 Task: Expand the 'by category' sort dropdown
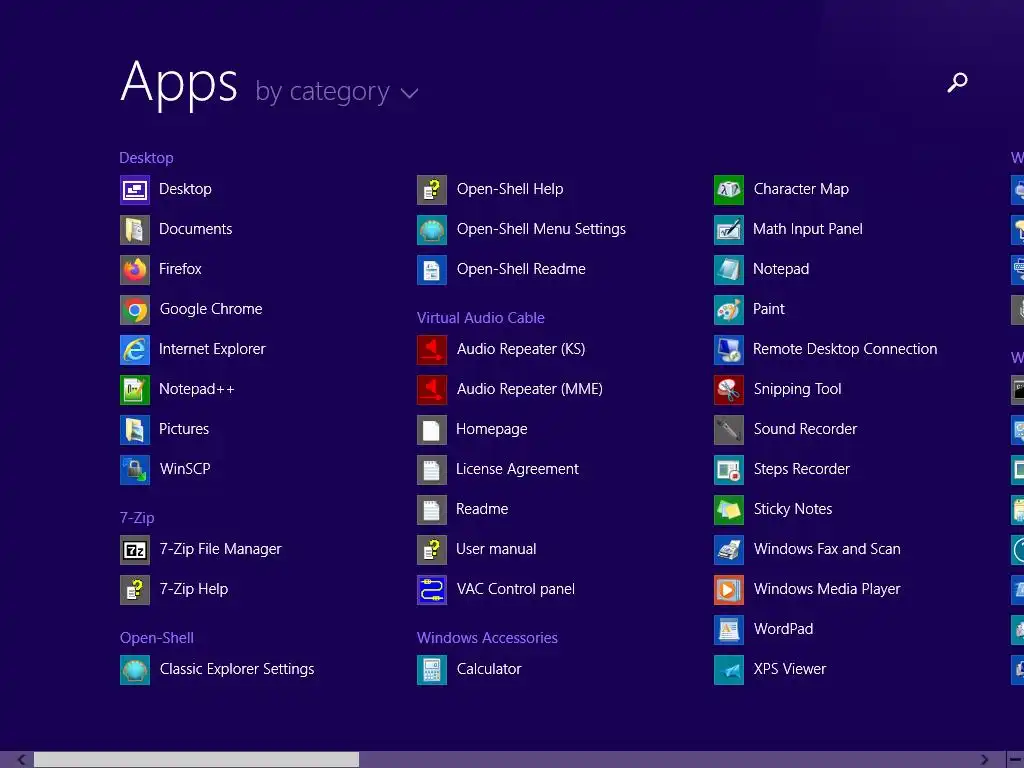coord(336,92)
